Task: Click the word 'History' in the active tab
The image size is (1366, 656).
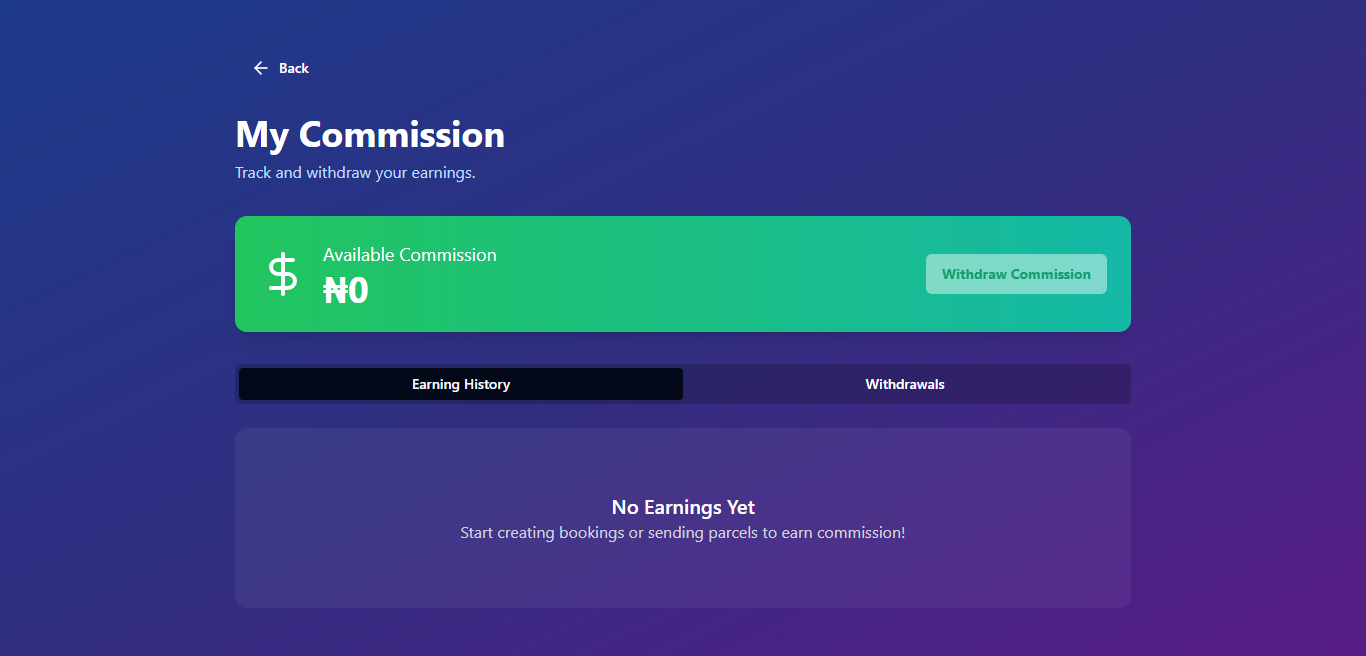Action: pyautogui.click(x=486, y=384)
